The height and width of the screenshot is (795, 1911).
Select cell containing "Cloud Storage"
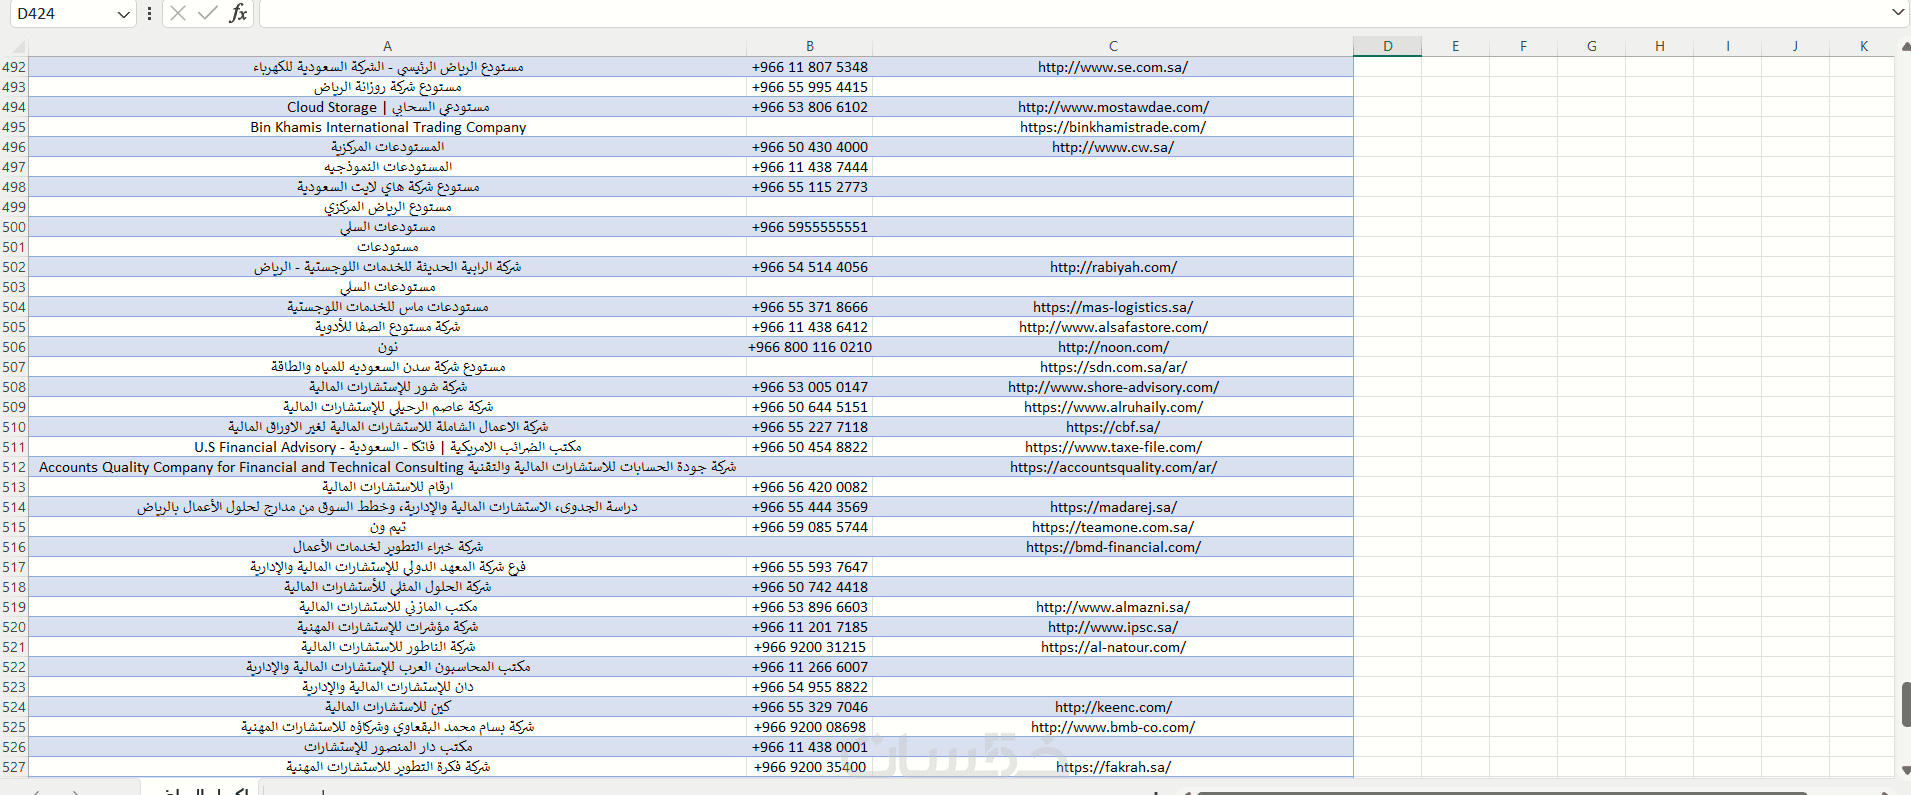387,107
